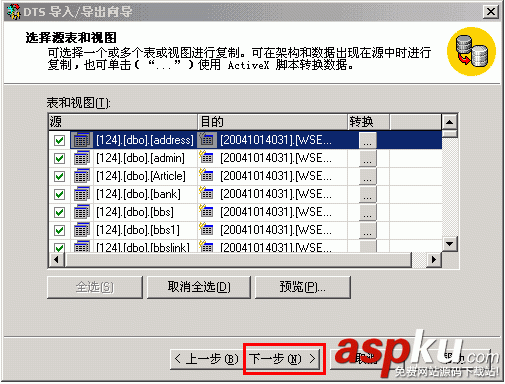505x384 pixels.
Task: Click the source table icon for address
Action: (82, 140)
